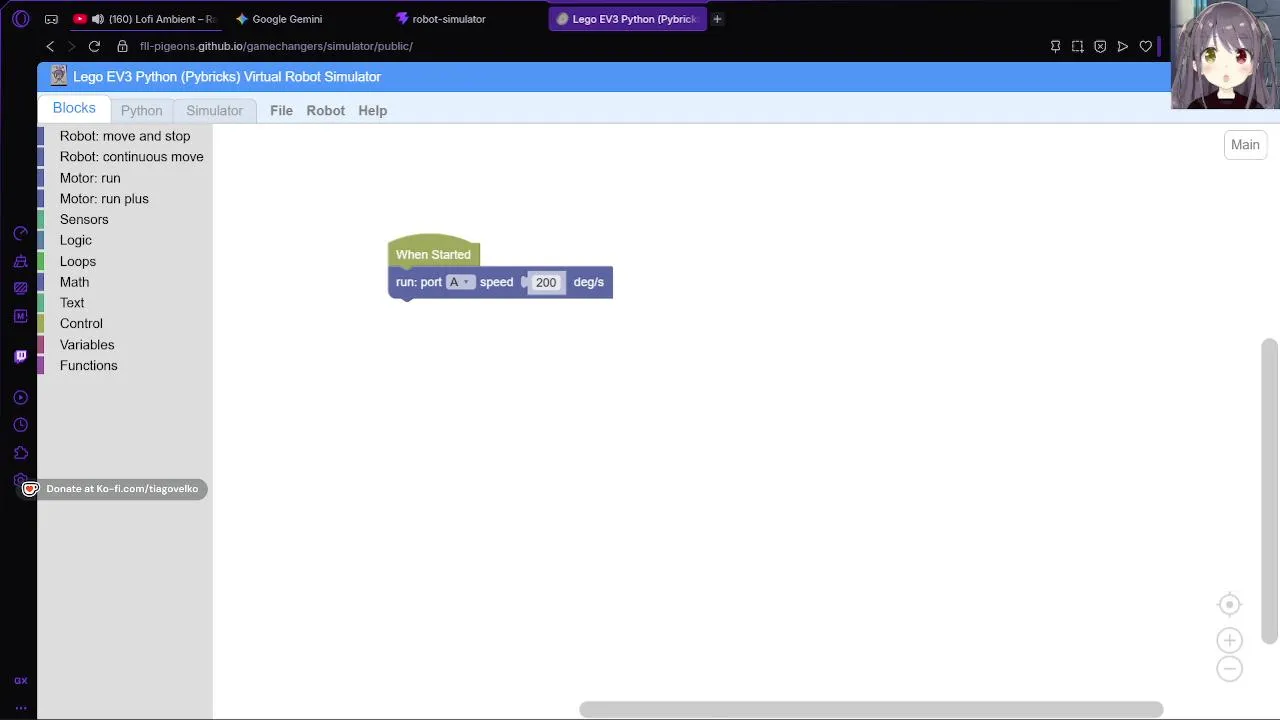Take a snapshot with the capture icon
Viewport: 1280px width, 720px height.
coord(1077,46)
